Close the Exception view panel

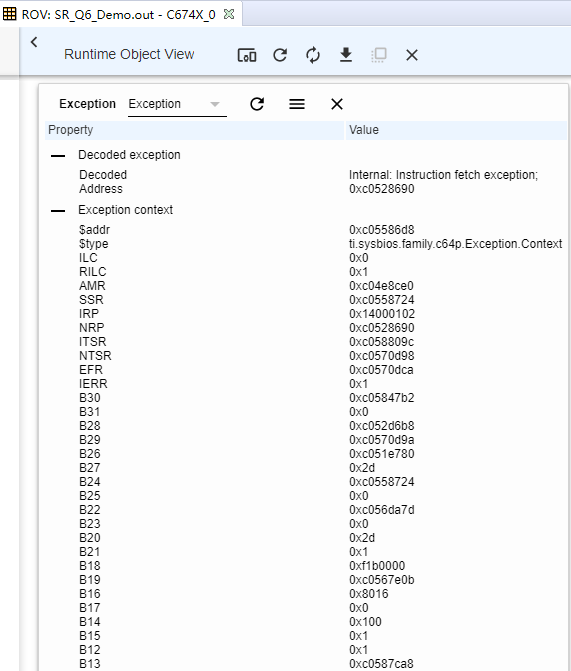pos(337,104)
